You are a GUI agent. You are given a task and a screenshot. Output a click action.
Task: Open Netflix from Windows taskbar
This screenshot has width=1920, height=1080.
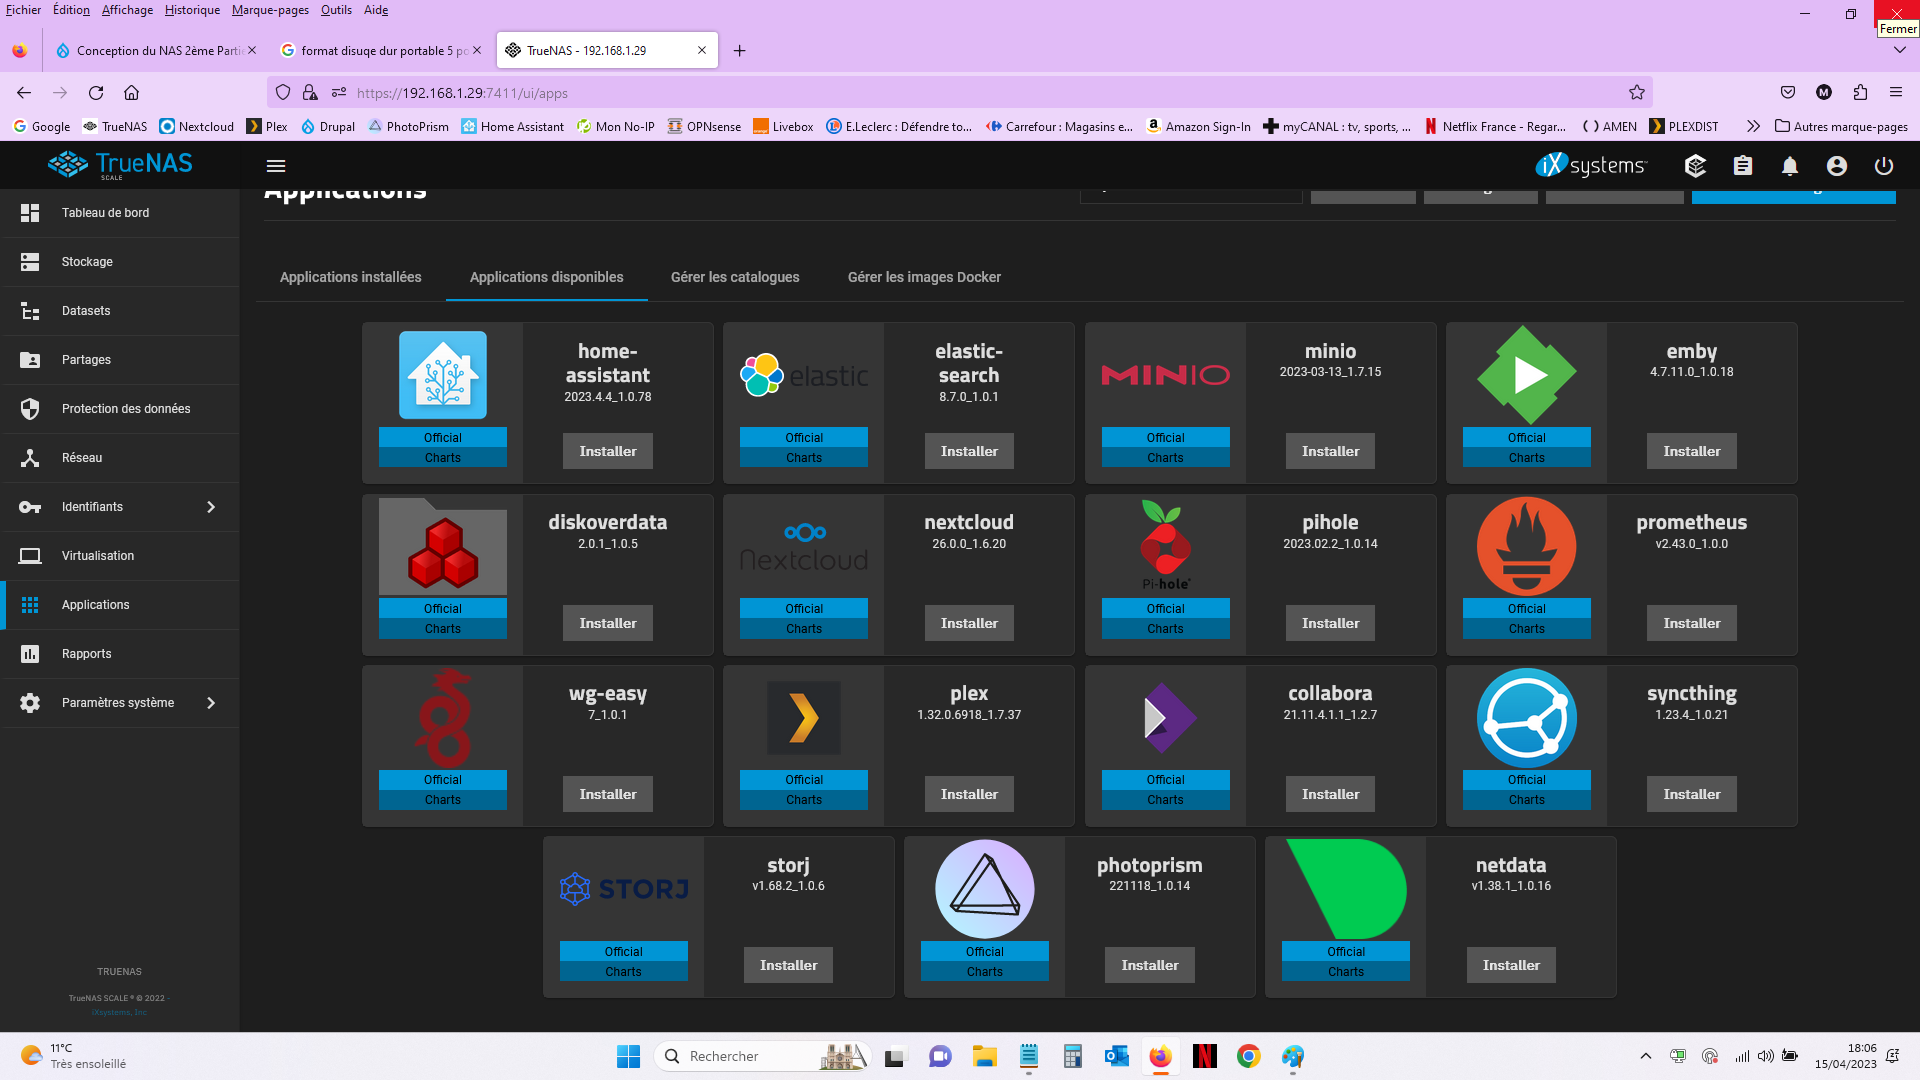click(1204, 1056)
